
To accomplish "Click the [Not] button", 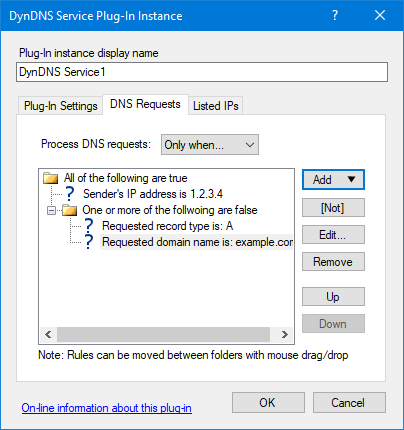I will (x=333, y=208).
